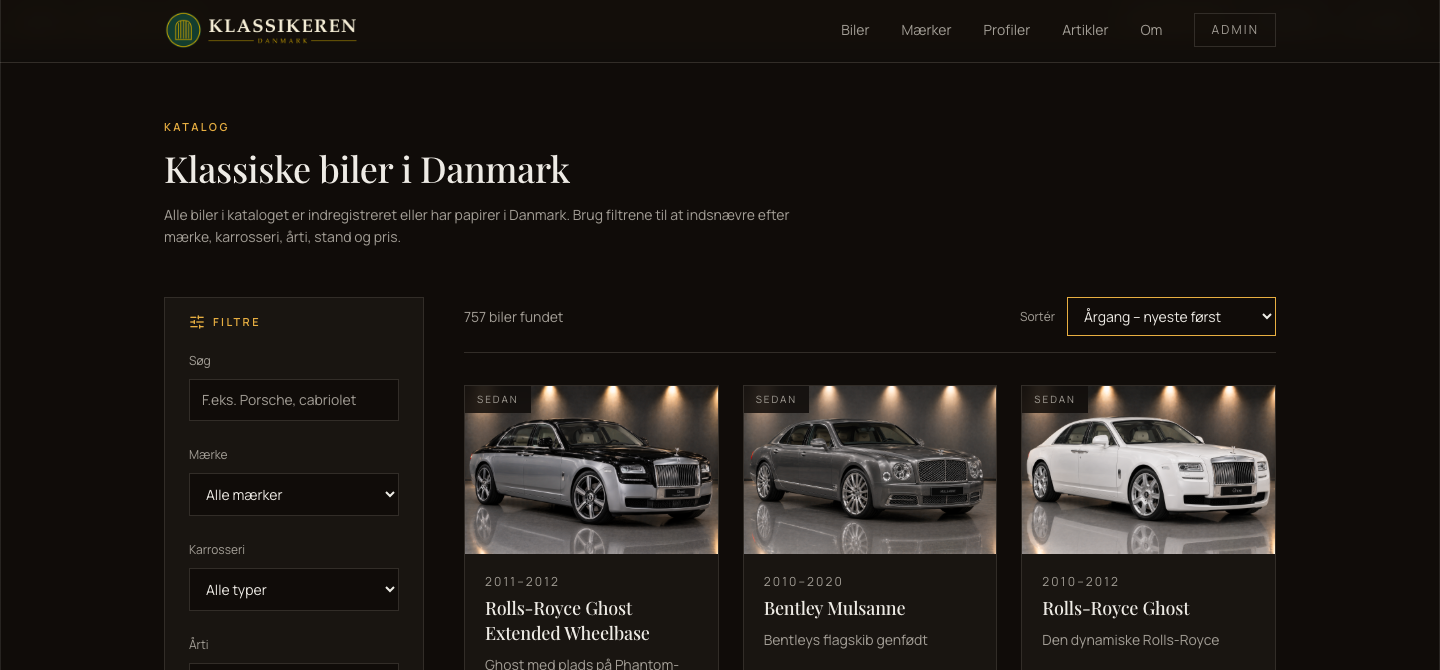This screenshot has width=1440, height=670.
Task: Open the Rolls-Royce Ghost 2010–2012 title link
Action: (x=1116, y=608)
